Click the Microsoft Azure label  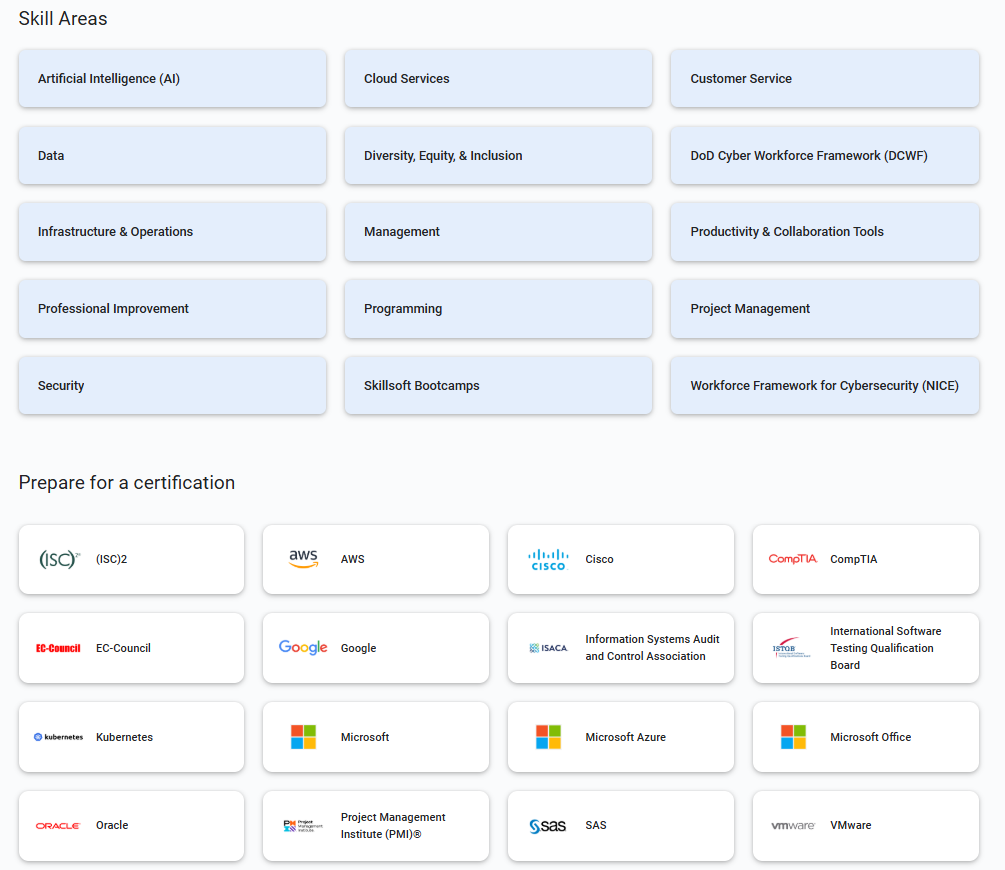point(626,737)
